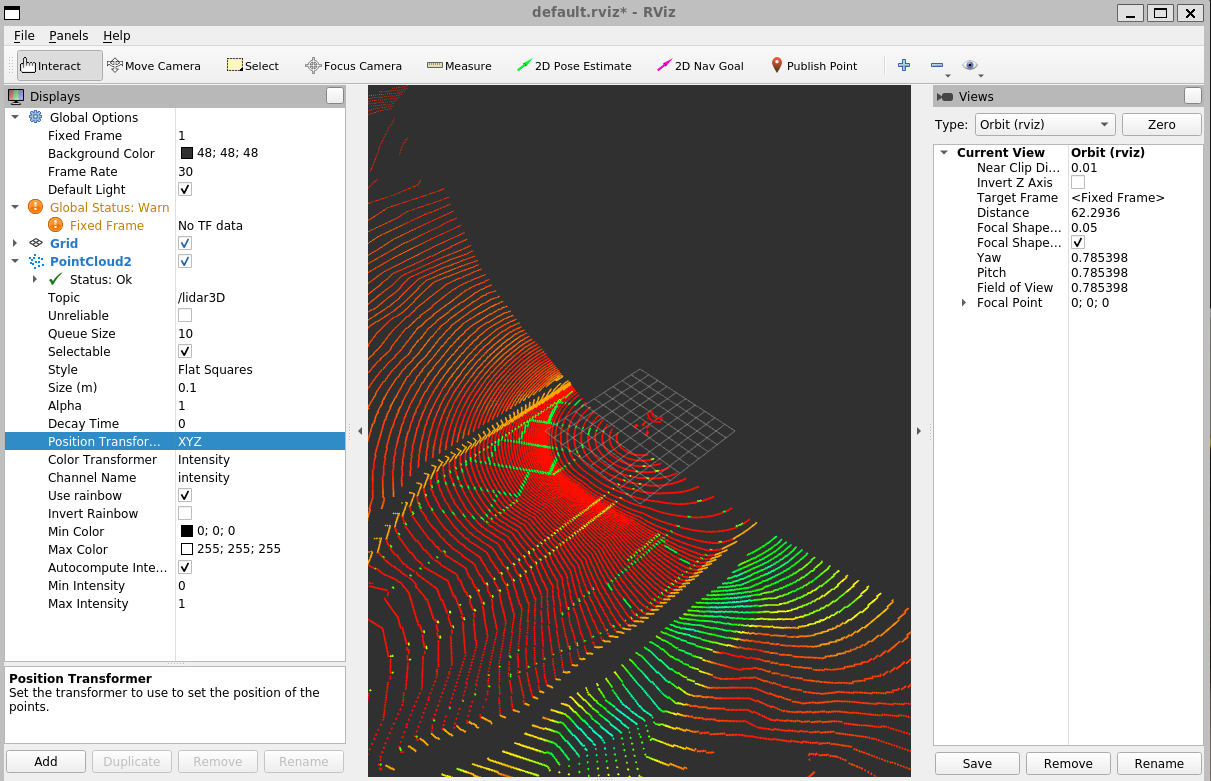This screenshot has height=781, width=1211.
Task: Click the blue plus add-tool icon
Action: coord(904,65)
